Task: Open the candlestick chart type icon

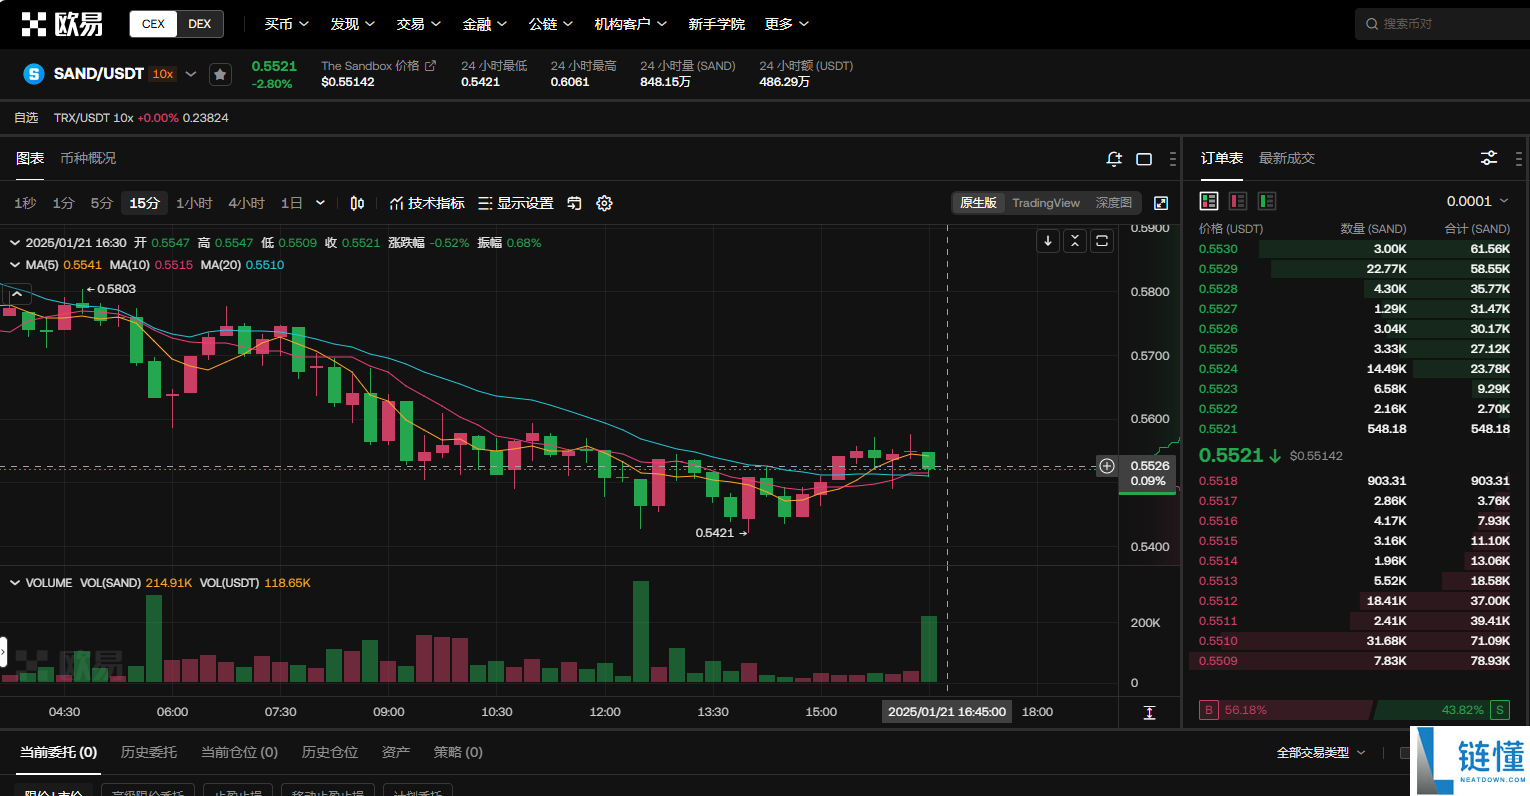Action: pos(357,203)
